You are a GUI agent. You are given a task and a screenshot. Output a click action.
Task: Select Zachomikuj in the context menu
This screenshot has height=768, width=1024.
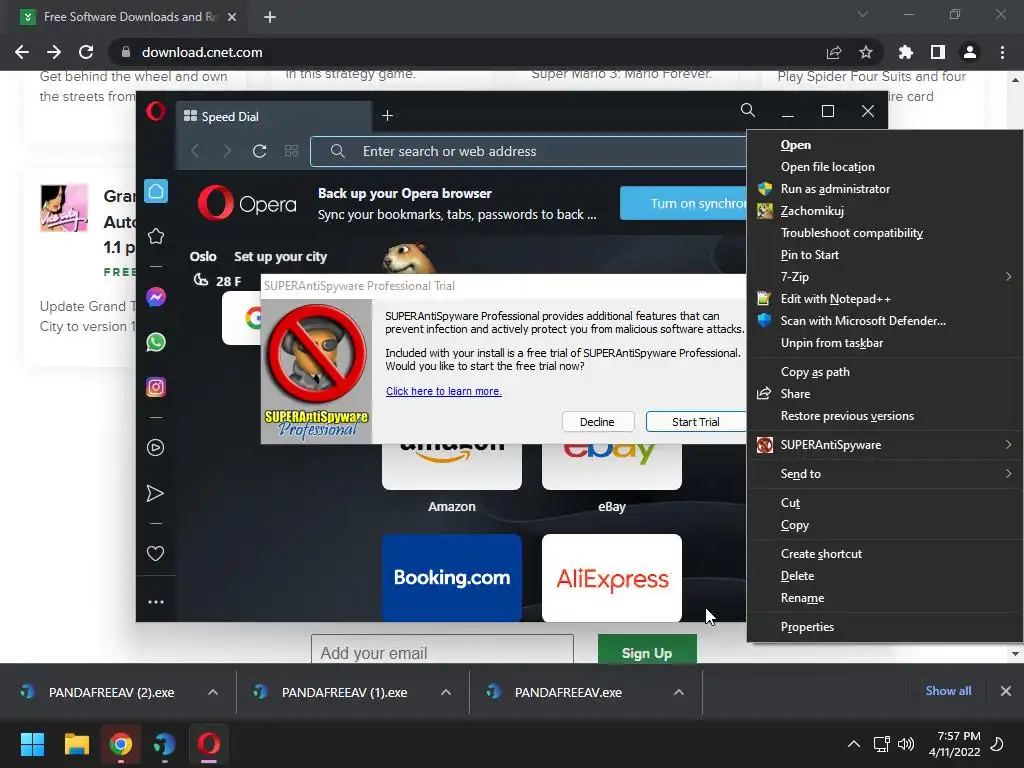tap(885, 211)
